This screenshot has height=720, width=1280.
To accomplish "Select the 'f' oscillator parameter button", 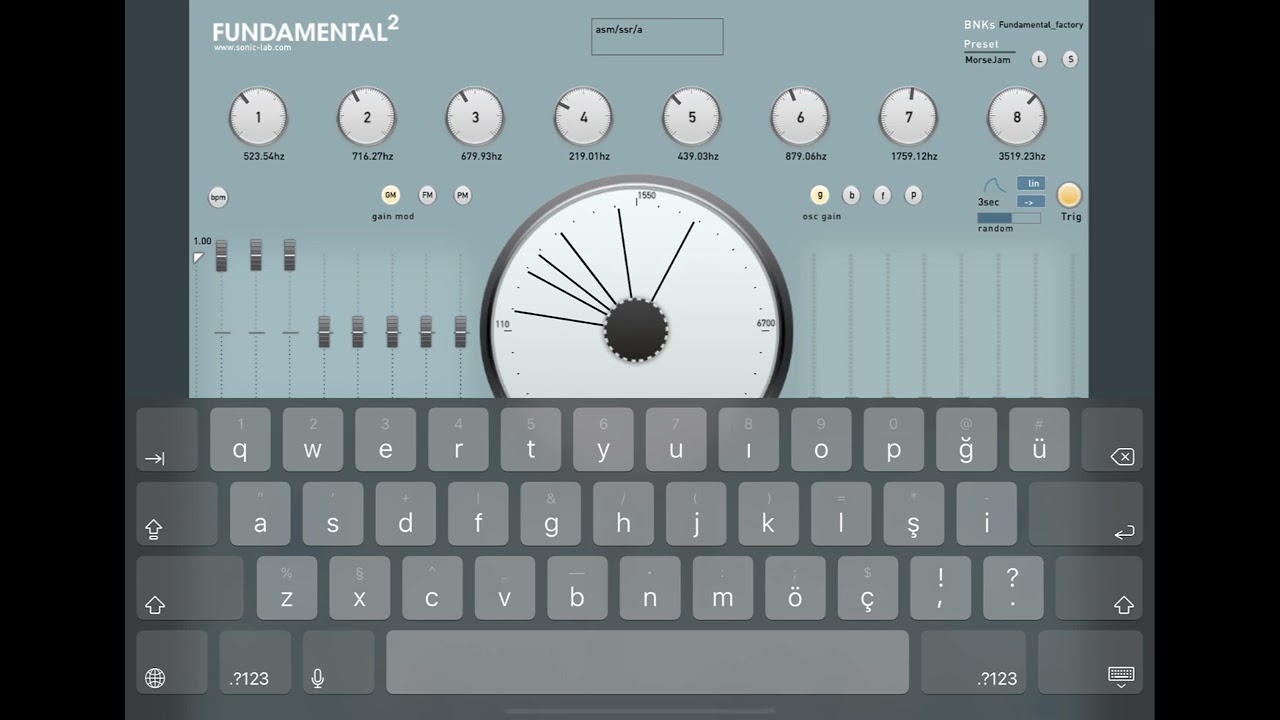I will coord(882,195).
